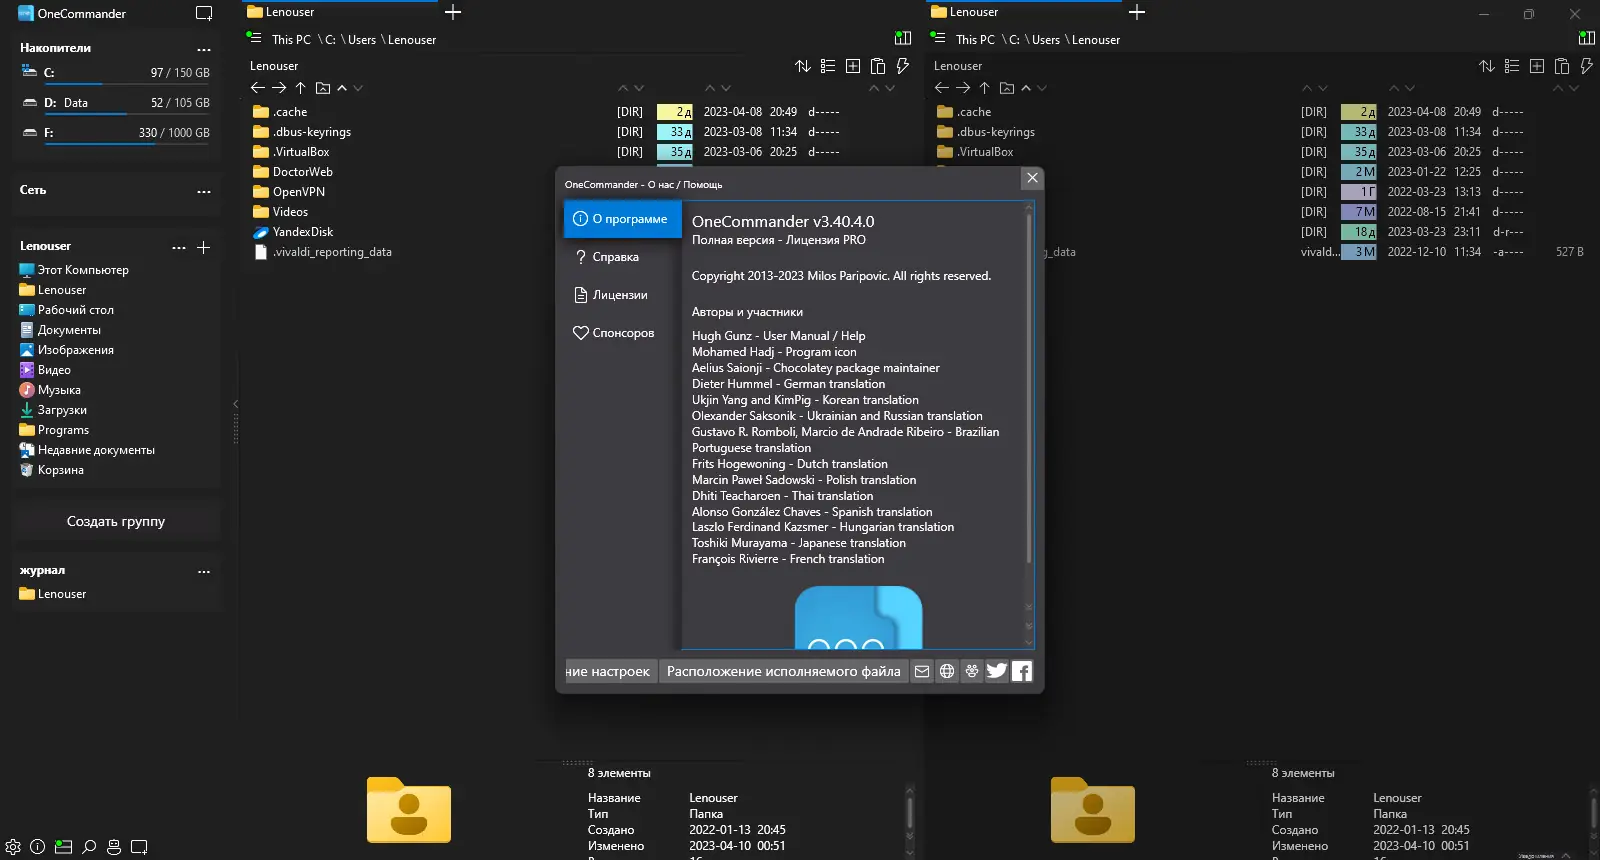Go up one folder in the right pane
Image resolution: width=1600 pixels, height=860 pixels.
pos(984,88)
